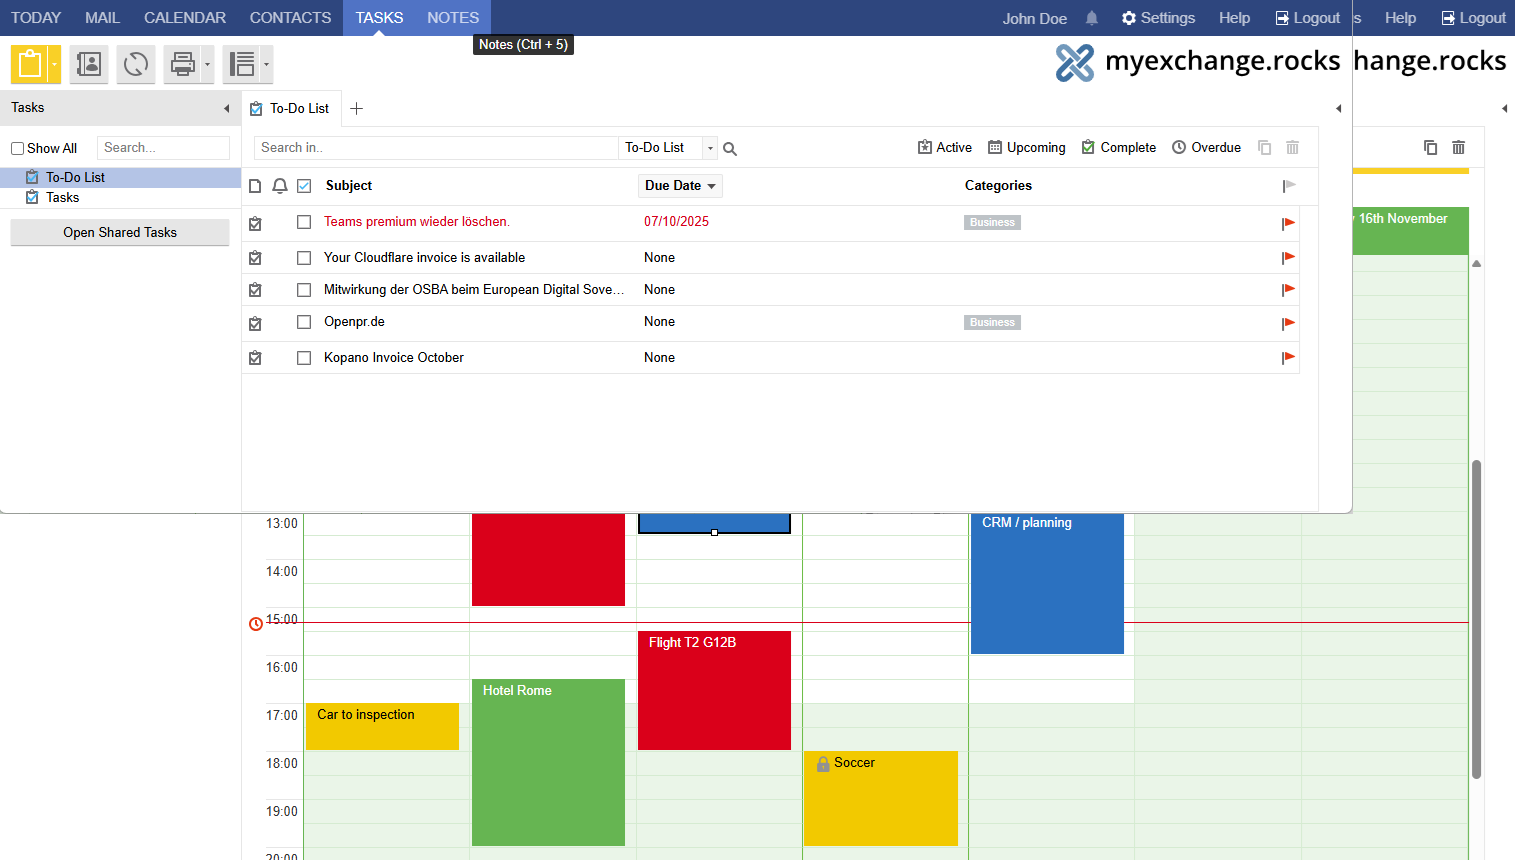Expand the print options dropdown arrow

207,64
